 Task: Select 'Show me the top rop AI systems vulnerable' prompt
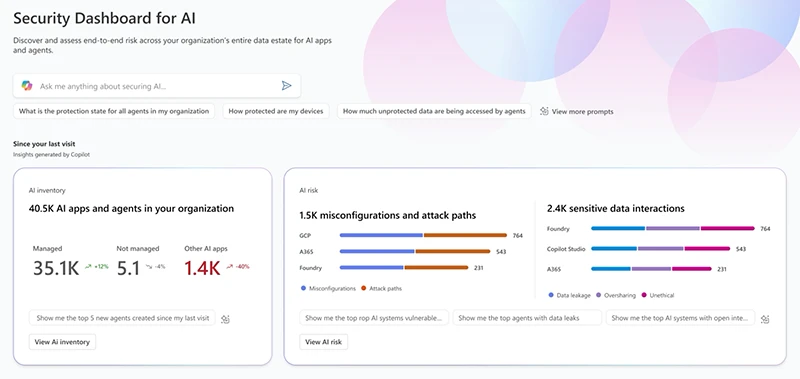374,318
